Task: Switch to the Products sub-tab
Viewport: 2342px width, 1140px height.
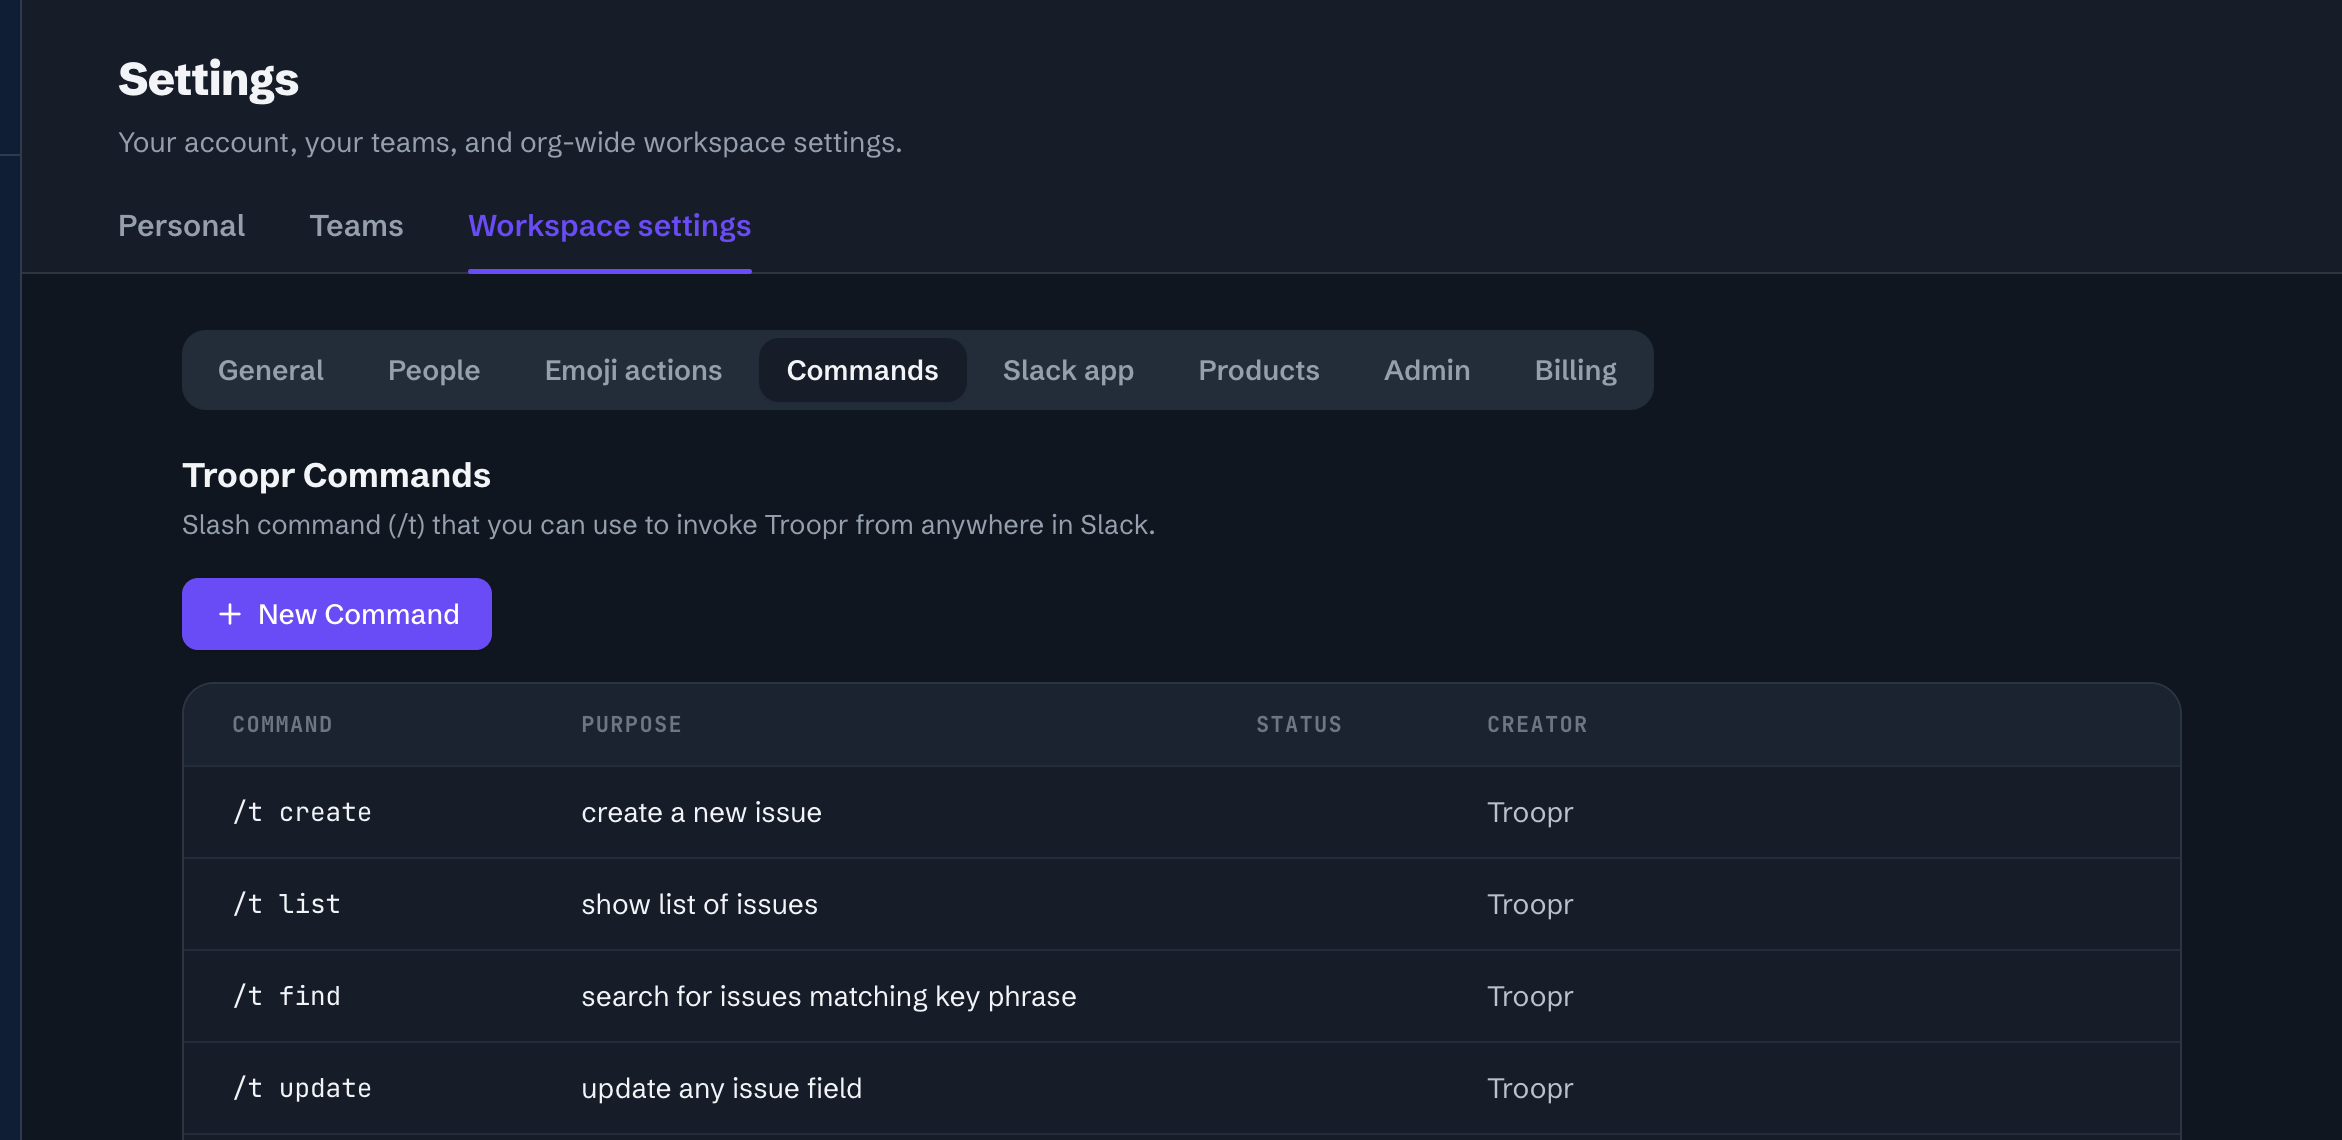Action: click(x=1259, y=370)
